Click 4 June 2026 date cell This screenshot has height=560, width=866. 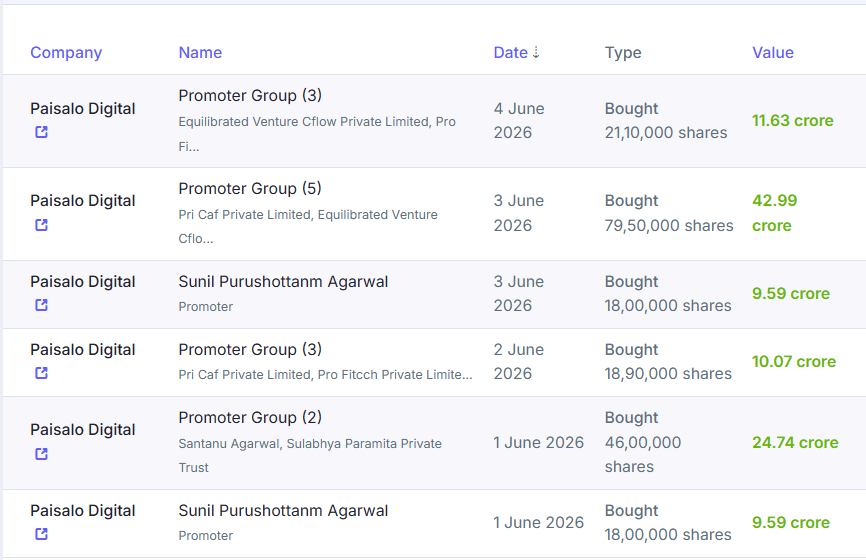click(x=519, y=120)
